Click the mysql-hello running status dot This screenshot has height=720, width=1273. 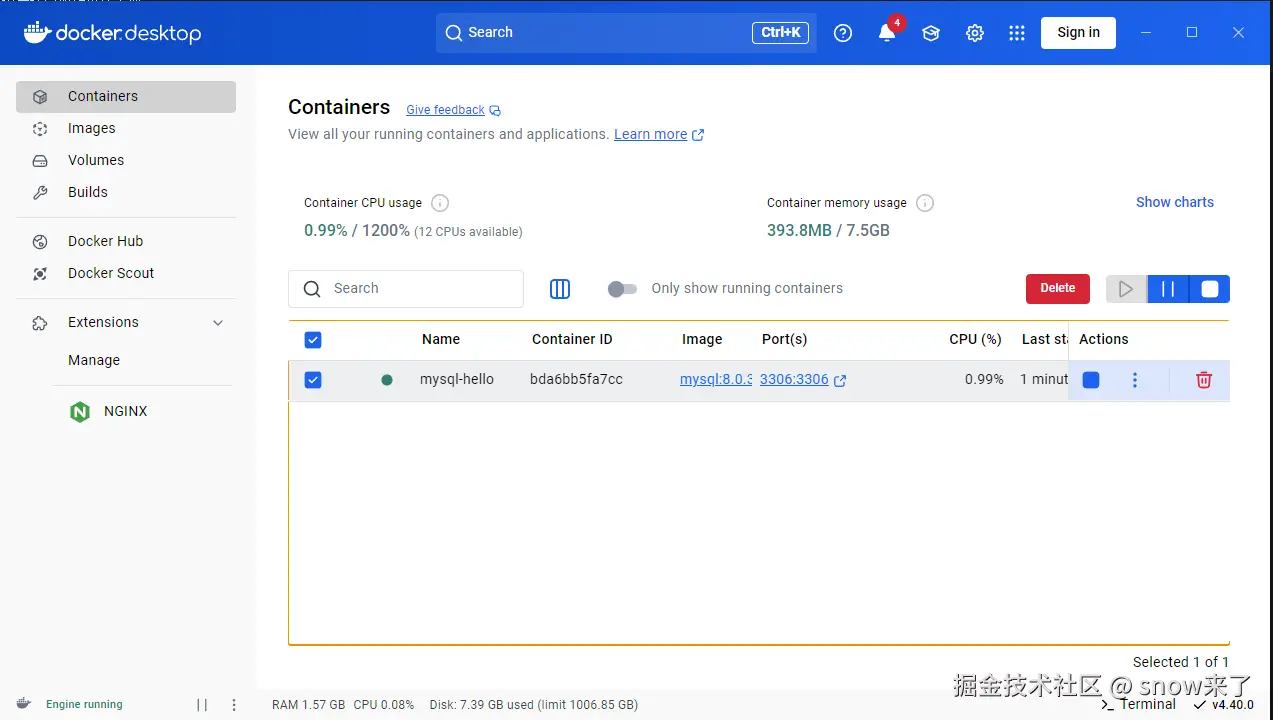(x=387, y=380)
